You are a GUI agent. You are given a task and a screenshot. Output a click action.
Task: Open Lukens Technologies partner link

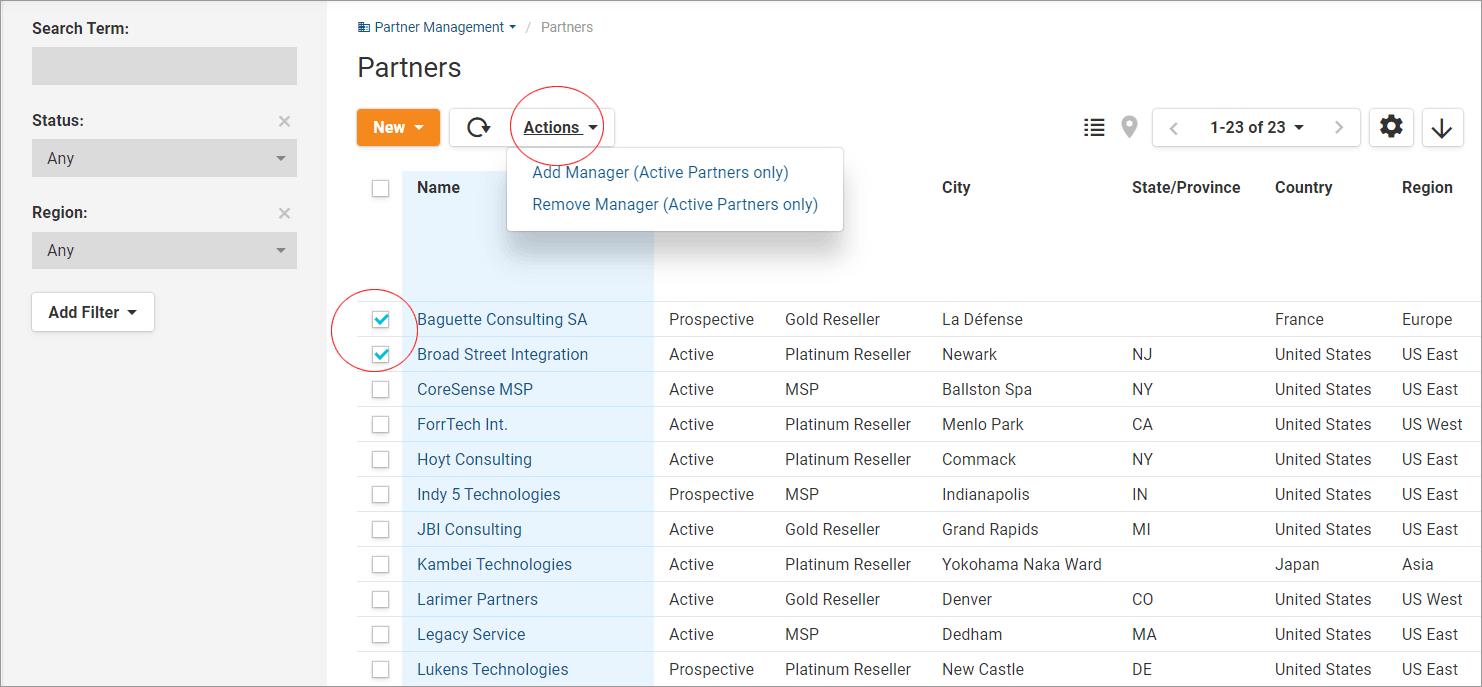click(x=492, y=669)
